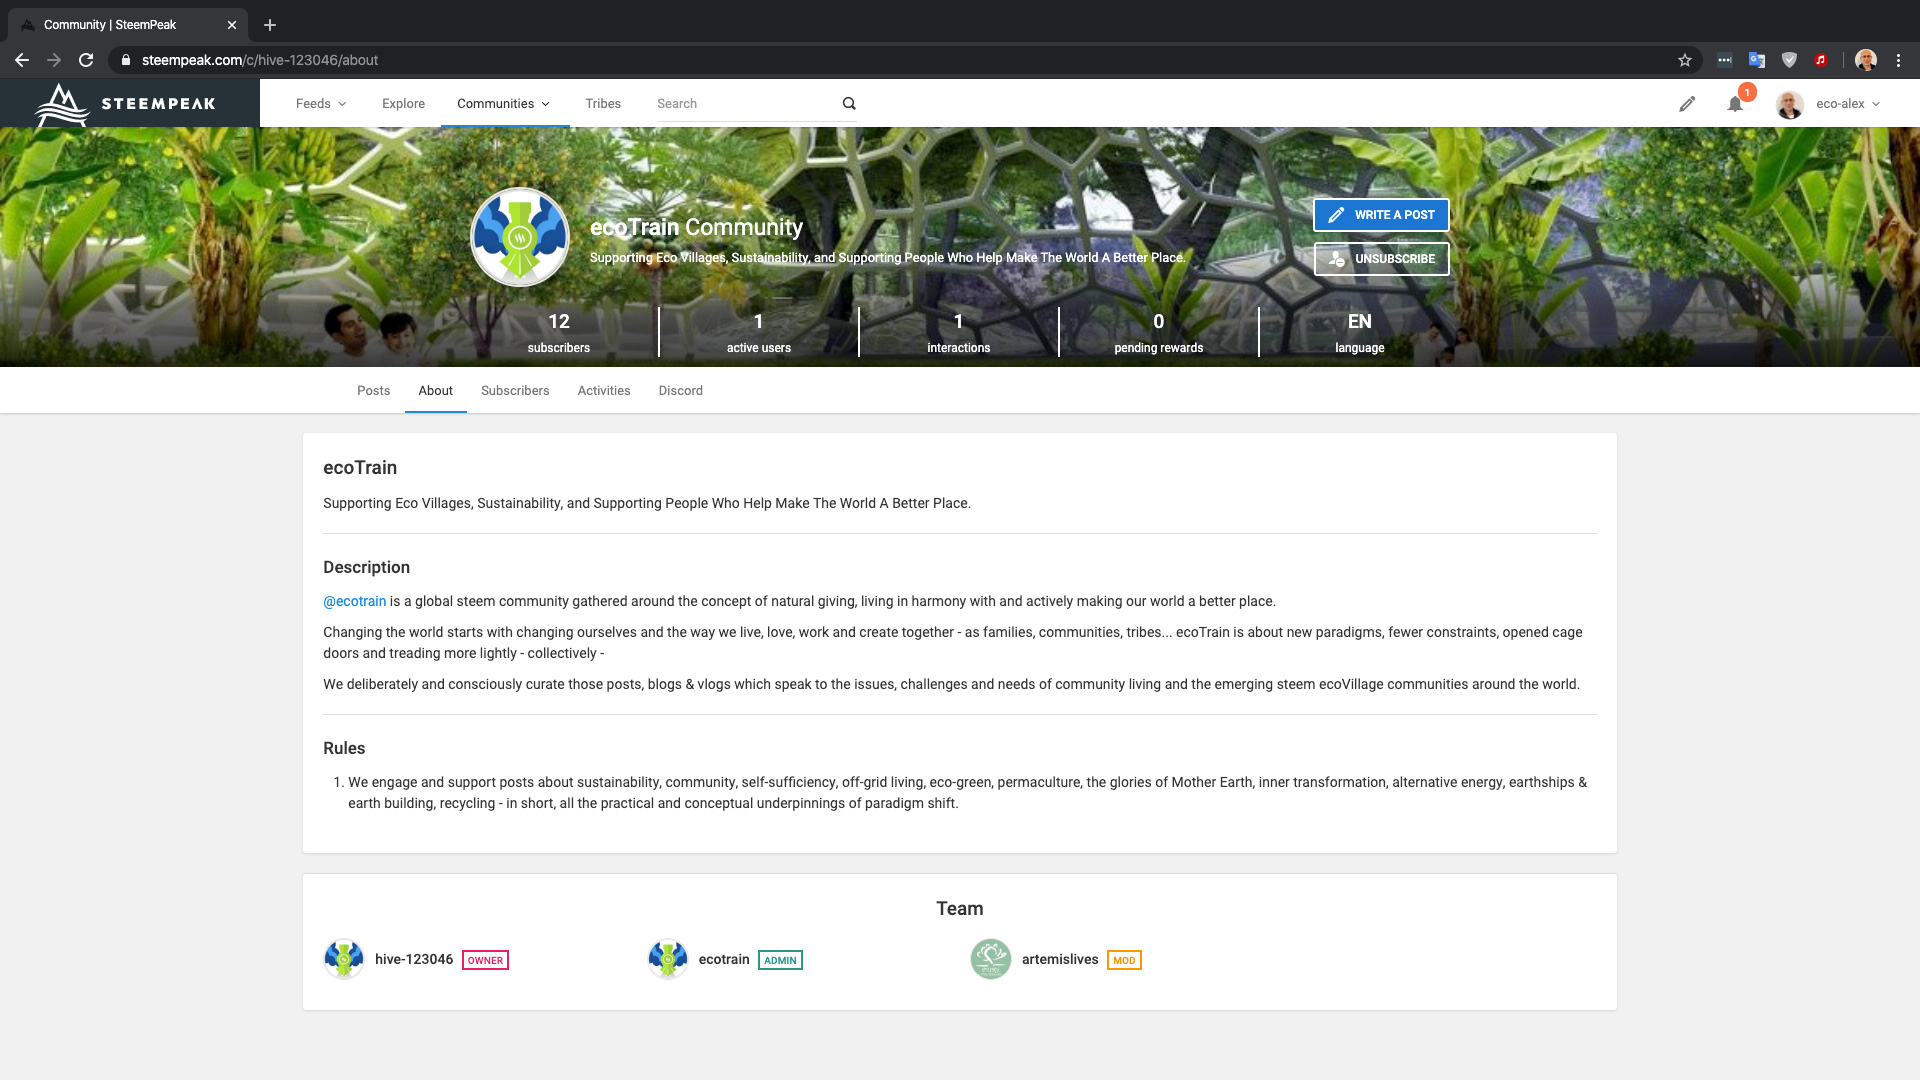Click the UNSUBSCRIBE button

point(1381,259)
